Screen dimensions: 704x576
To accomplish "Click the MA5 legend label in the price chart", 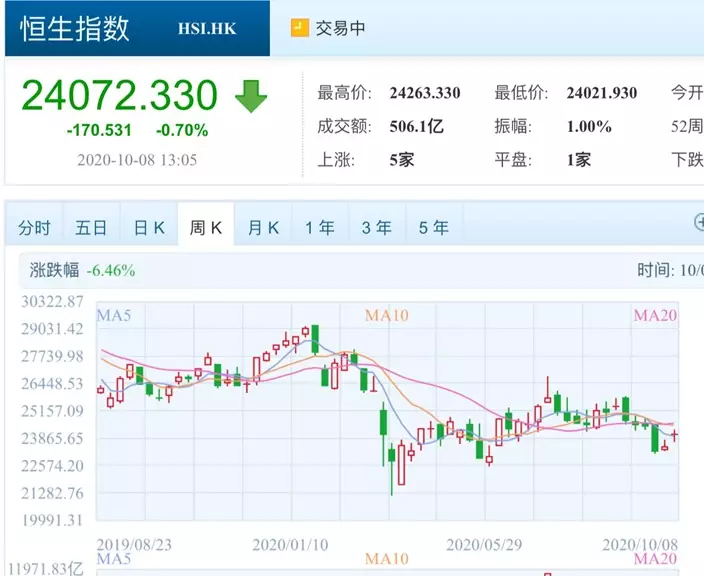I will click(x=114, y=316).
